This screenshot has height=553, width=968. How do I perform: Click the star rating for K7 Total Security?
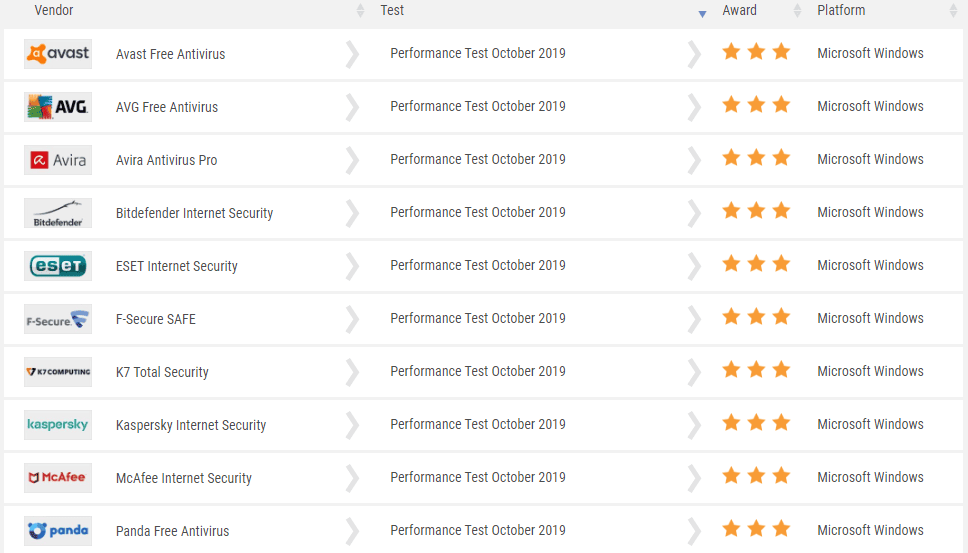(756, 370)
